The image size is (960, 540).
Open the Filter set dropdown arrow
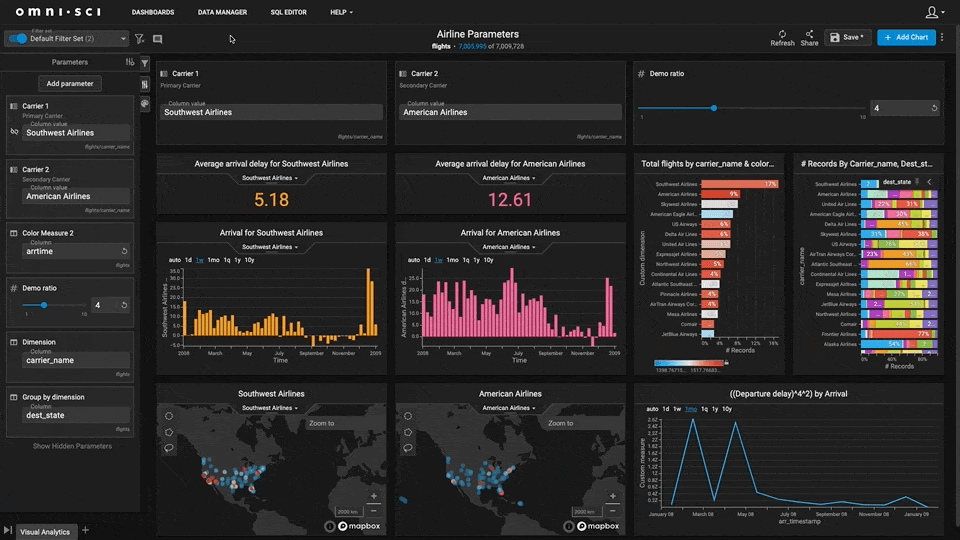(x=123, y=39)
